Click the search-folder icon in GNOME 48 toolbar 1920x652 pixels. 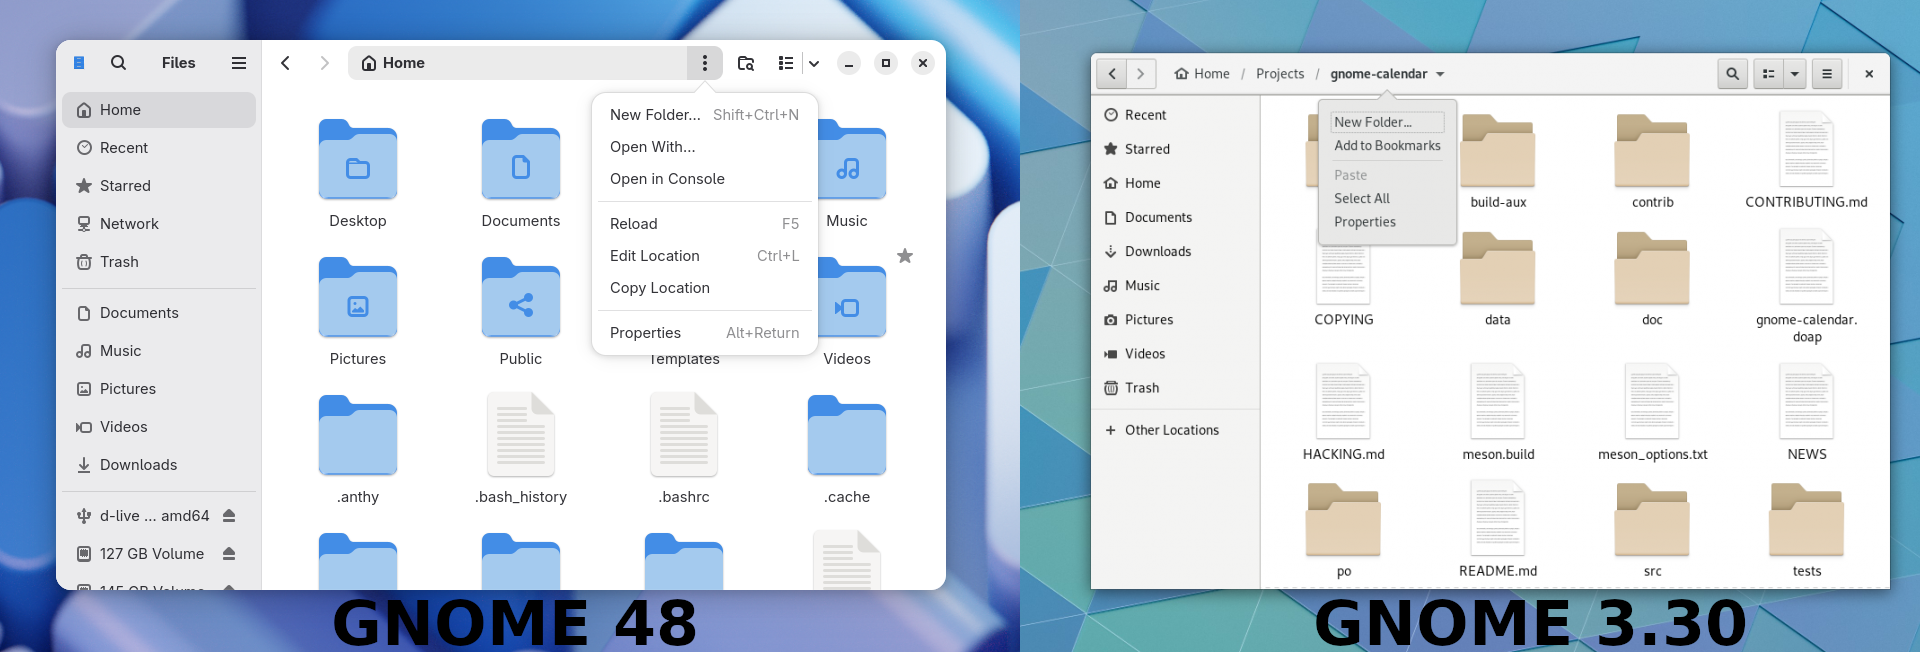(x=746, y=63)
